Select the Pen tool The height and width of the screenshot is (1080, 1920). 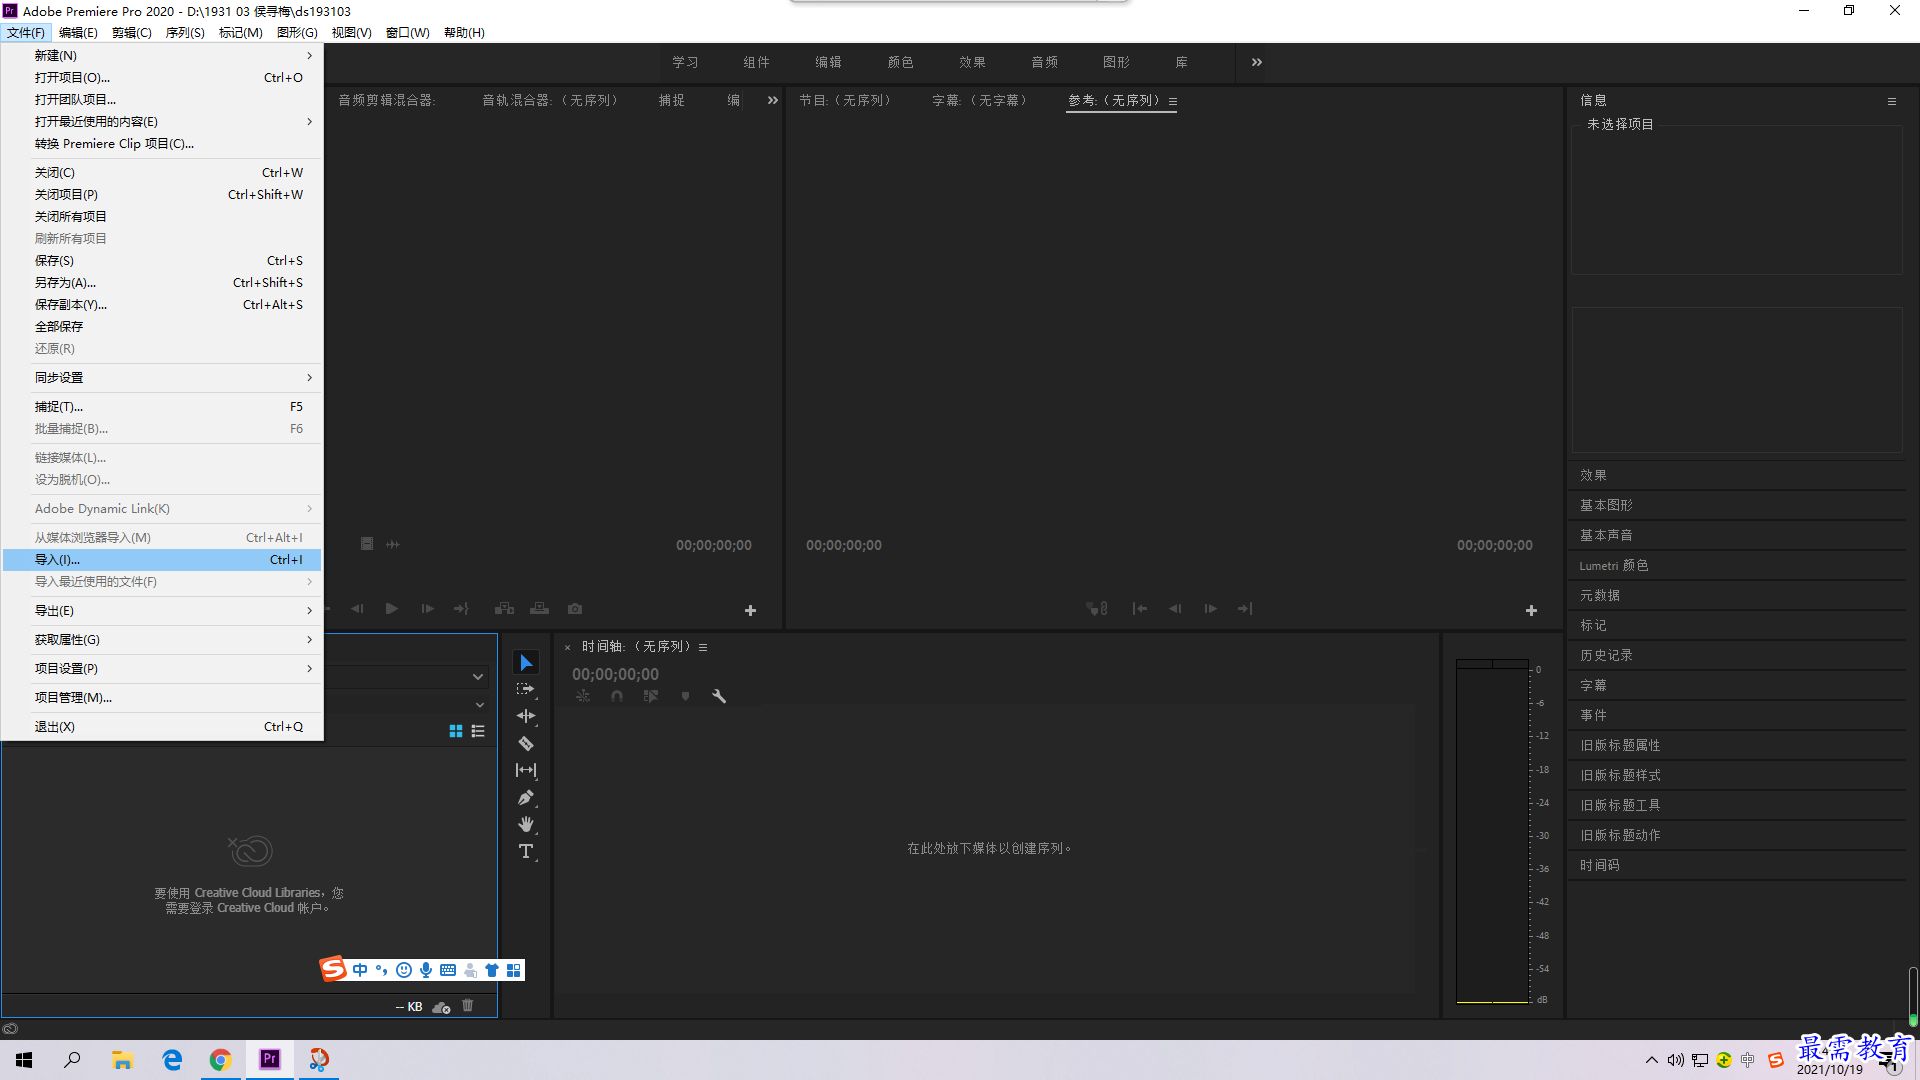[526, 797]
